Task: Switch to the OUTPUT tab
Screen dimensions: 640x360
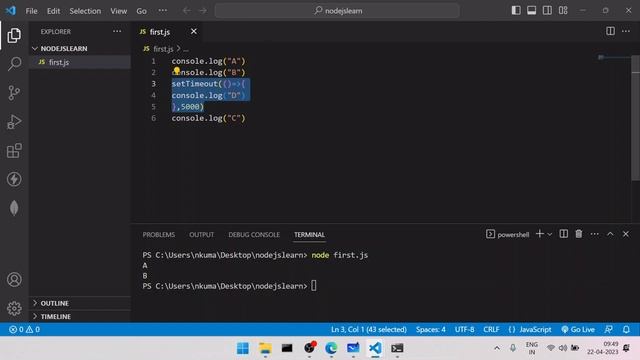Action: point(201,235)
